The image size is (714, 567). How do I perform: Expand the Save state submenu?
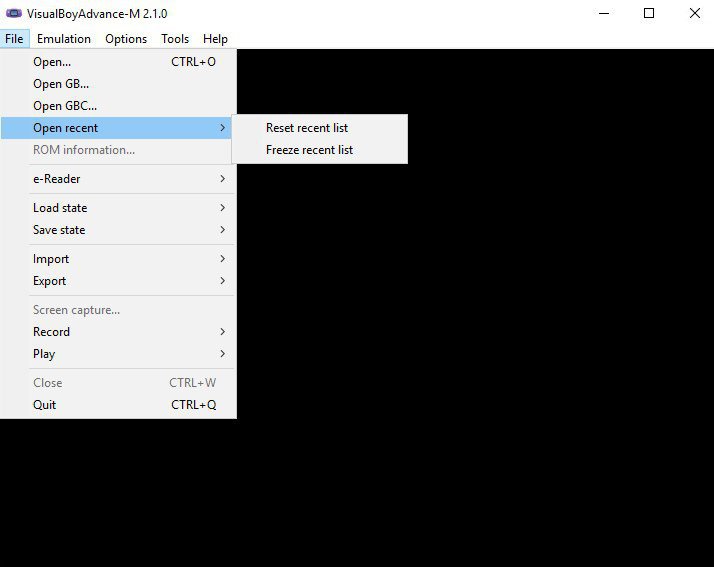click(117, 230)
